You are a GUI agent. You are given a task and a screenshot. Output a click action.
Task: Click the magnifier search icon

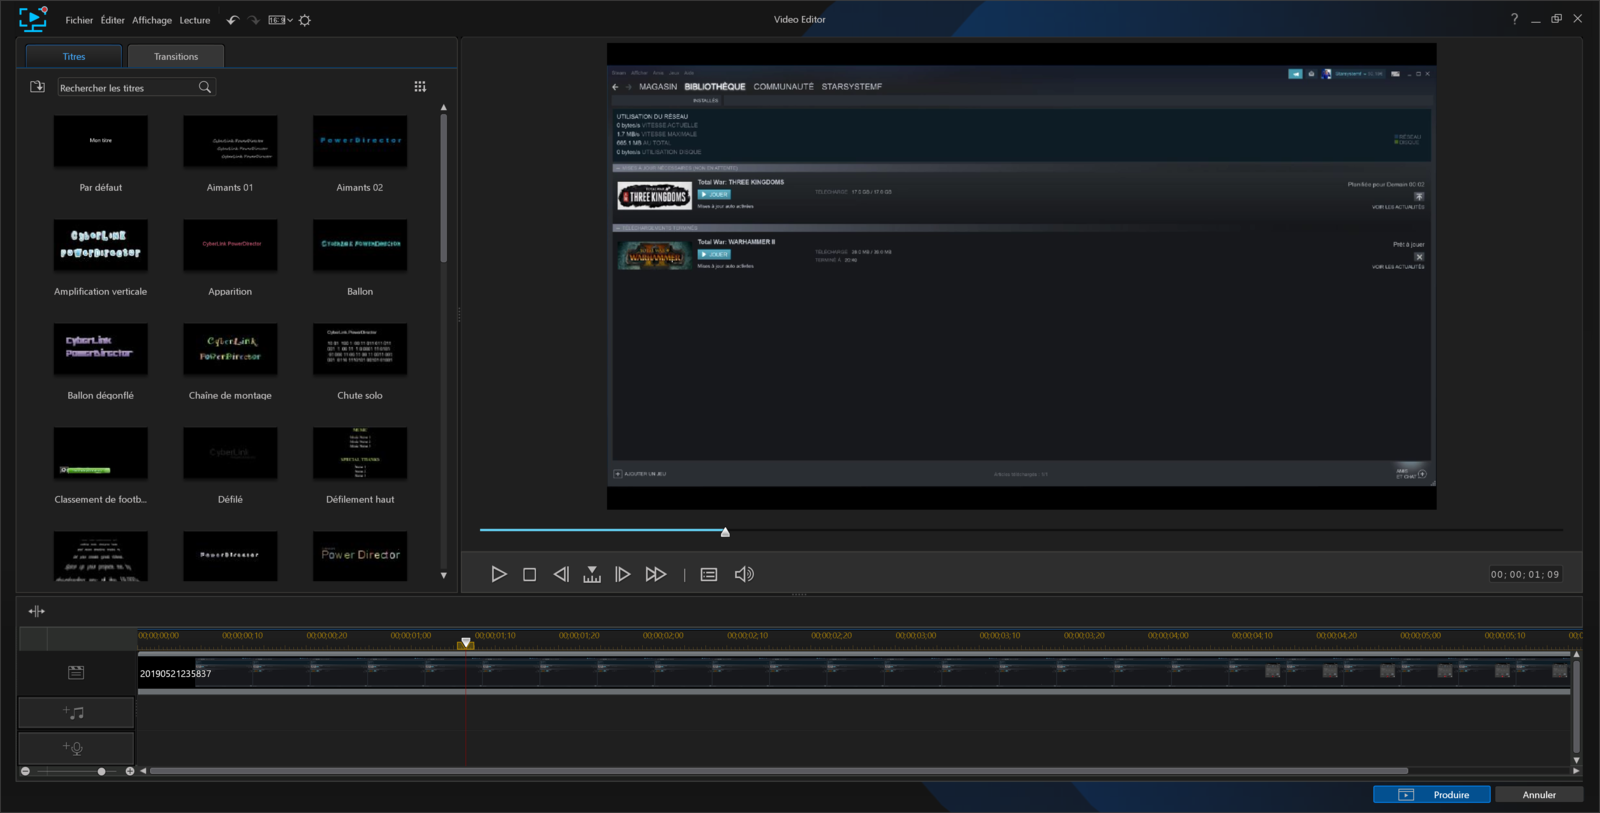205,87
